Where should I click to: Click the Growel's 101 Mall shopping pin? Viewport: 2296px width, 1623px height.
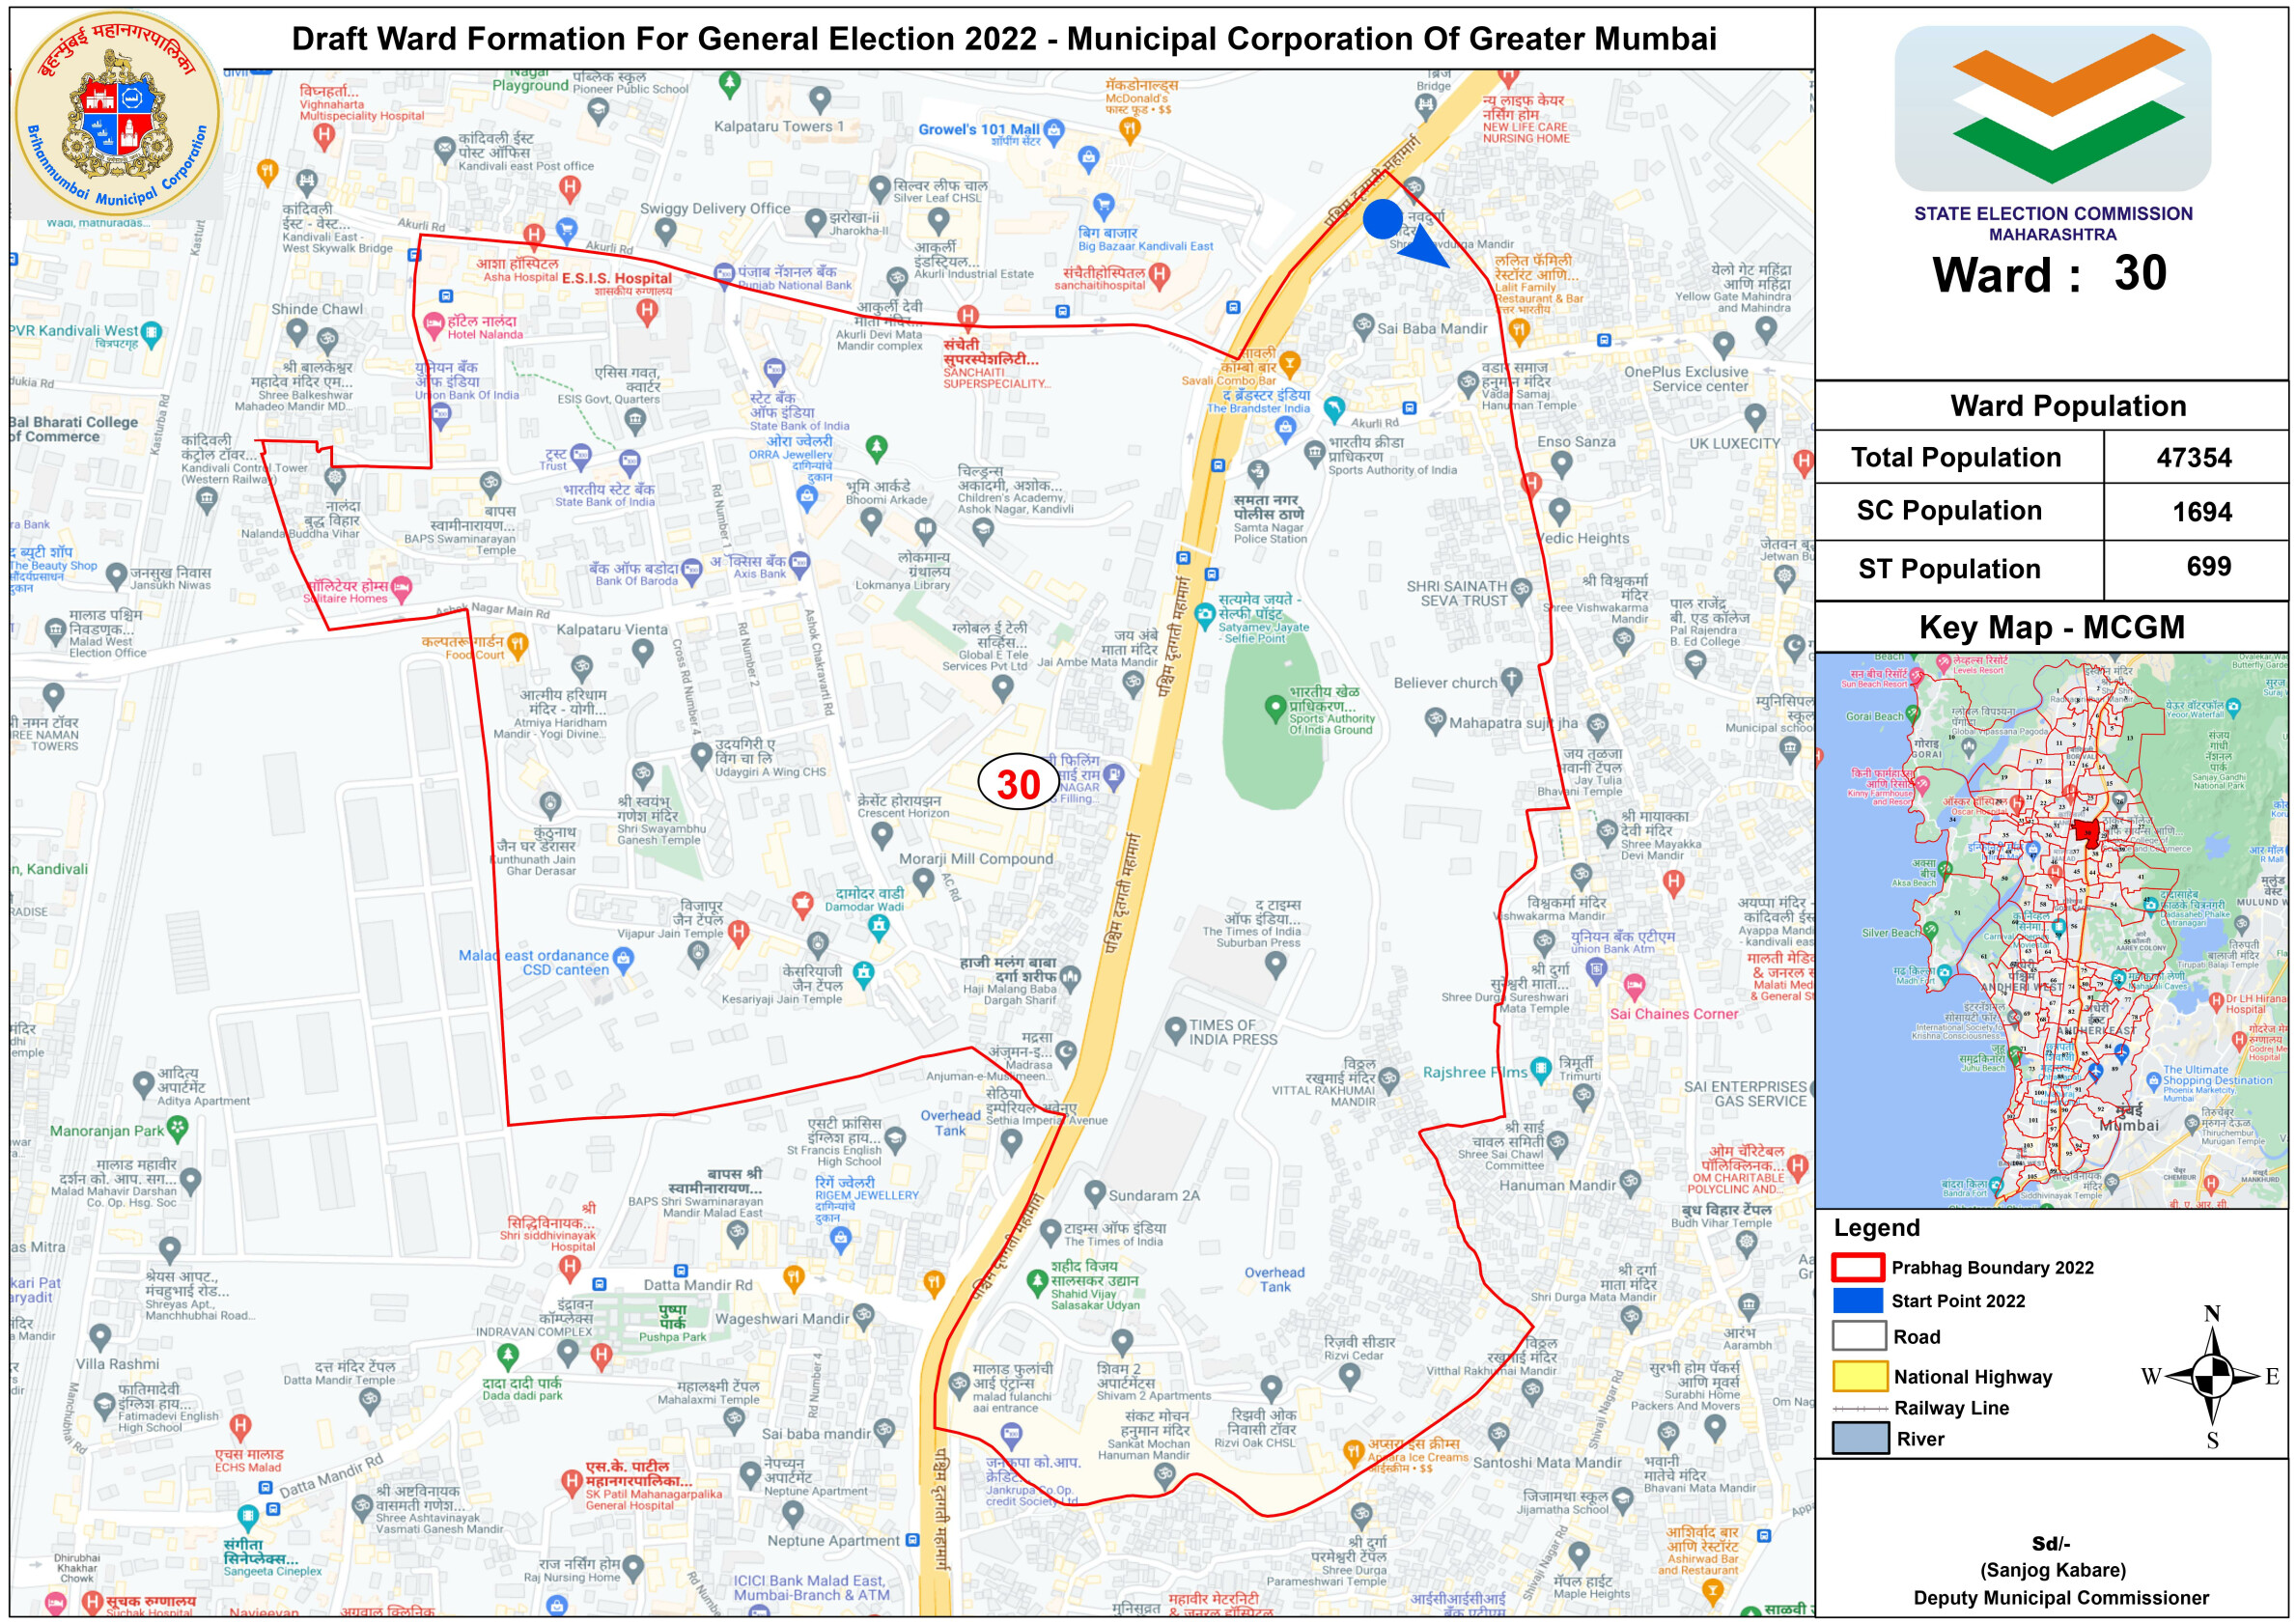pyautogui.click(x=1053, y=130)
